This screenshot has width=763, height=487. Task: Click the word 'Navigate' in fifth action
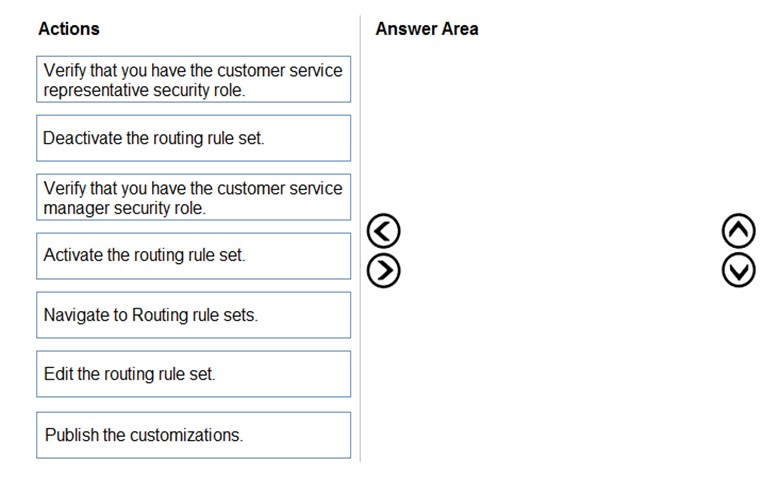point(75,315)
